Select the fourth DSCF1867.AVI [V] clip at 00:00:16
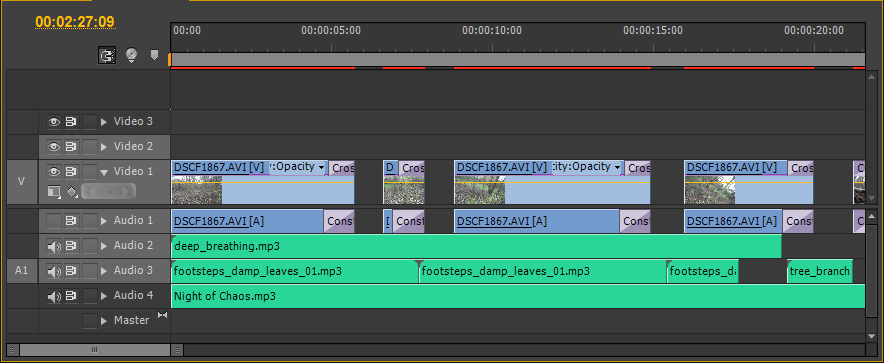This screenshot has height=363, width=884. 749,183
